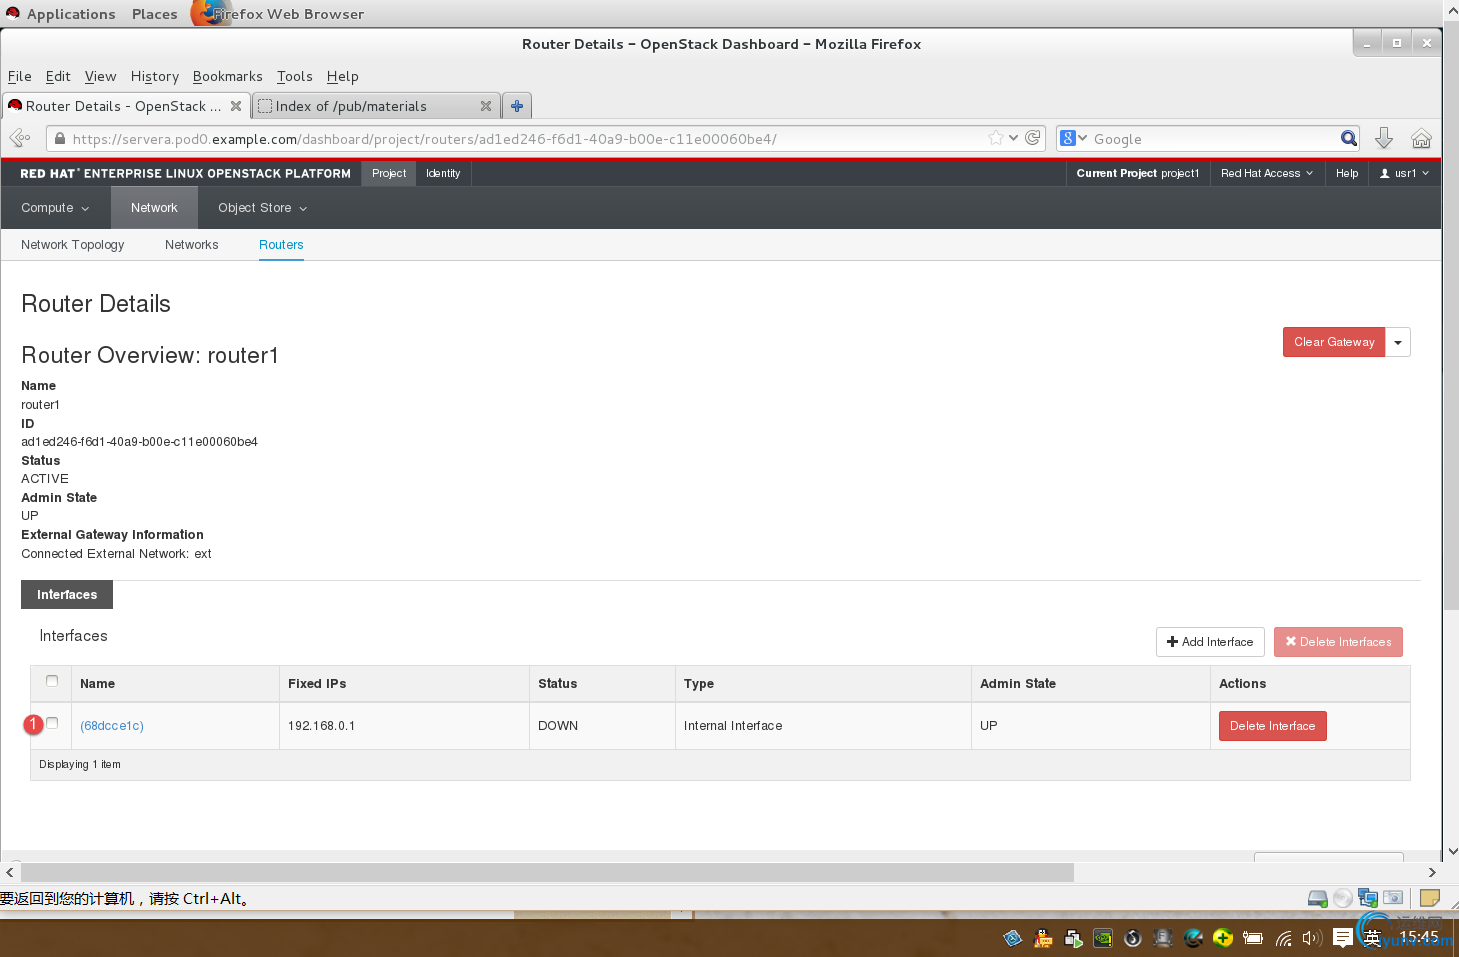Screen dimensions: 1459x957
Task: Click the VM CD/DVD drive status icon
Action: [x=1343, y=898]
